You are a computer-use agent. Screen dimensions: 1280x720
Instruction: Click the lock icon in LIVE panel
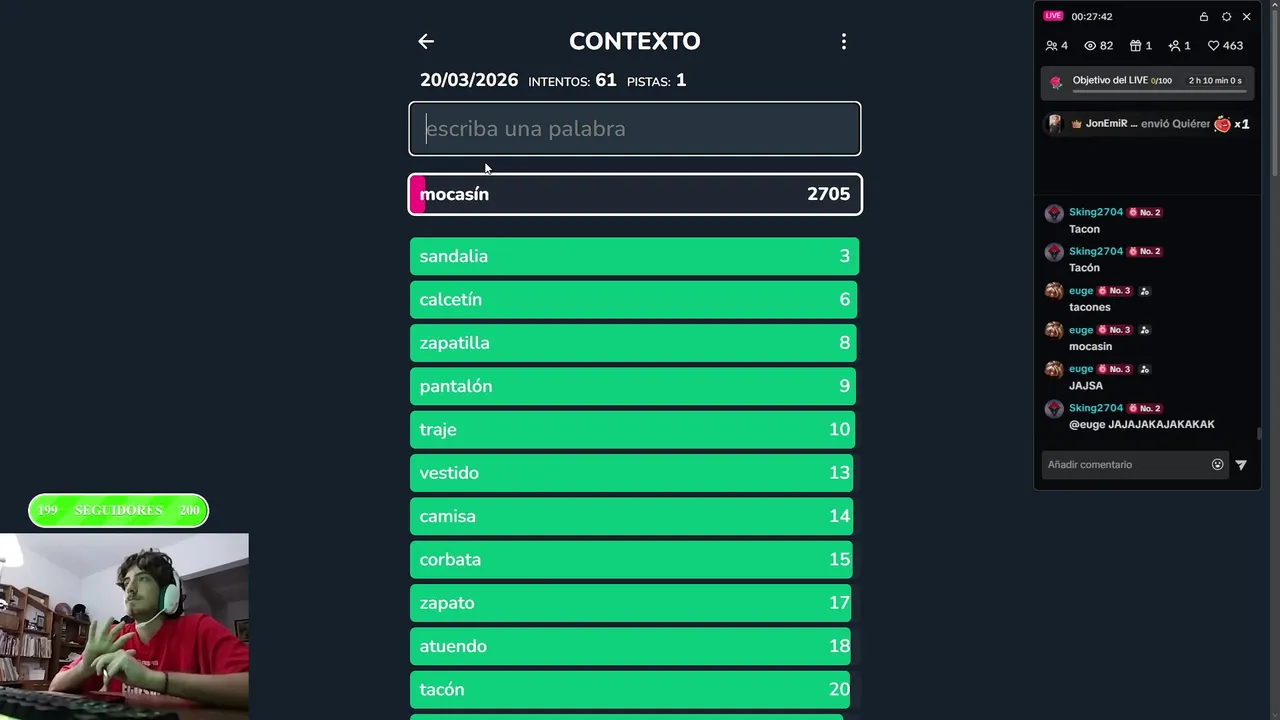point(1204,17)
